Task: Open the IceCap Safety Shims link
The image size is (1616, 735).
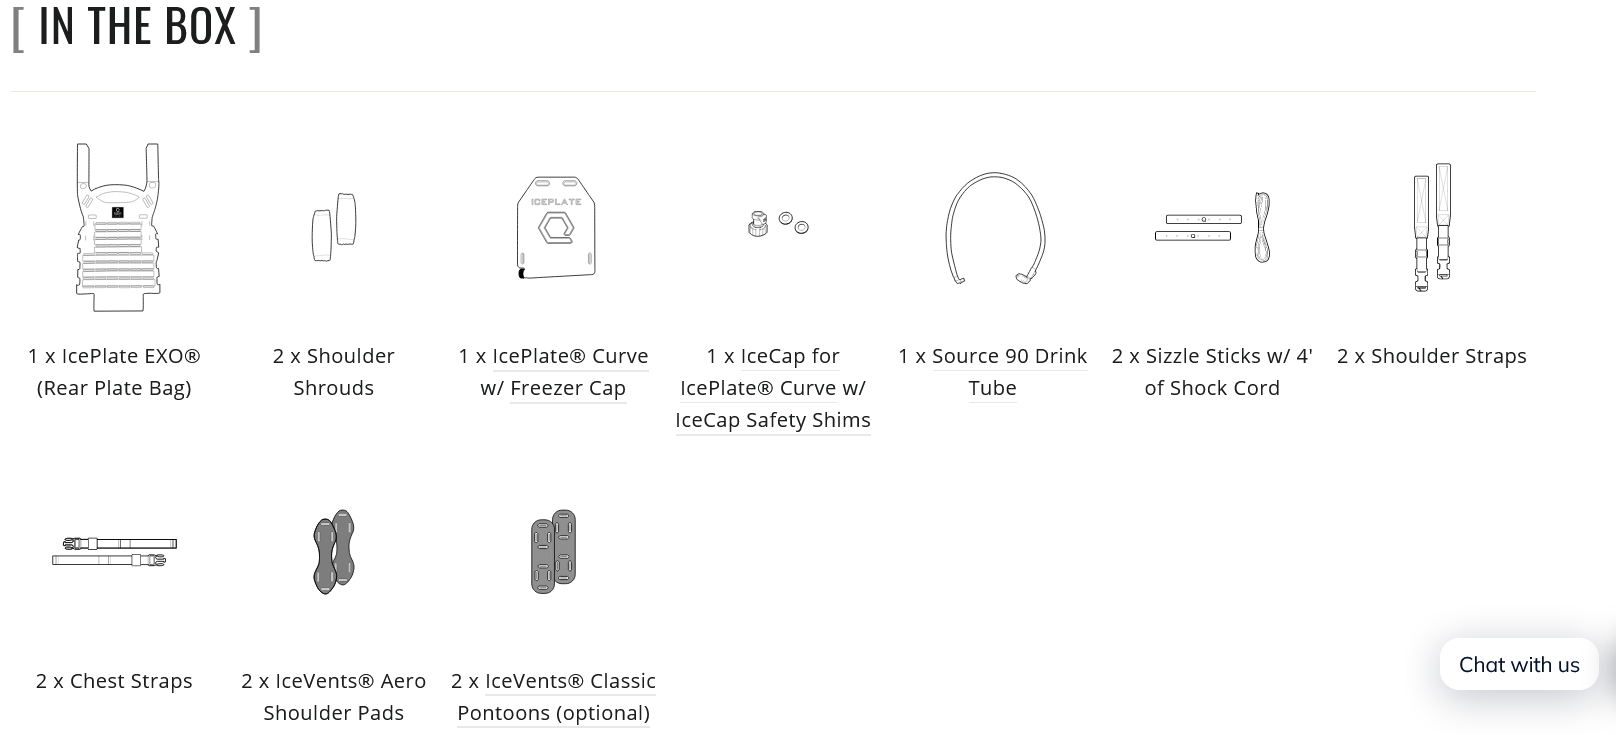Action: (x=773, y=420)
